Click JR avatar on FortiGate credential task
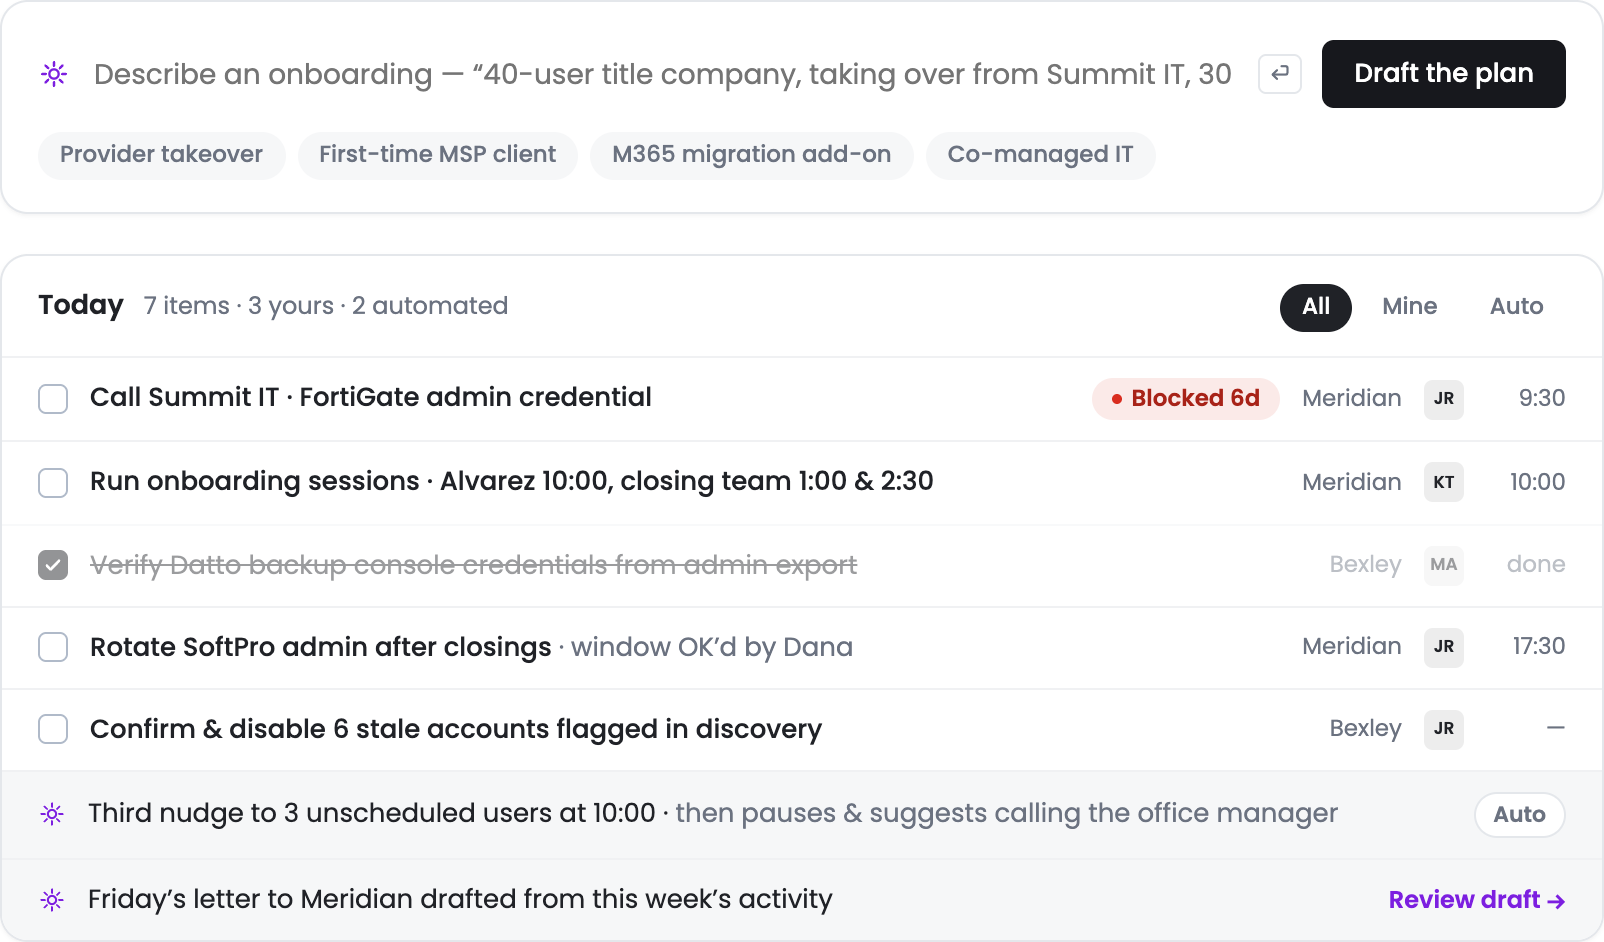This screenshot has height=942, width=1604. point(1444,399)
